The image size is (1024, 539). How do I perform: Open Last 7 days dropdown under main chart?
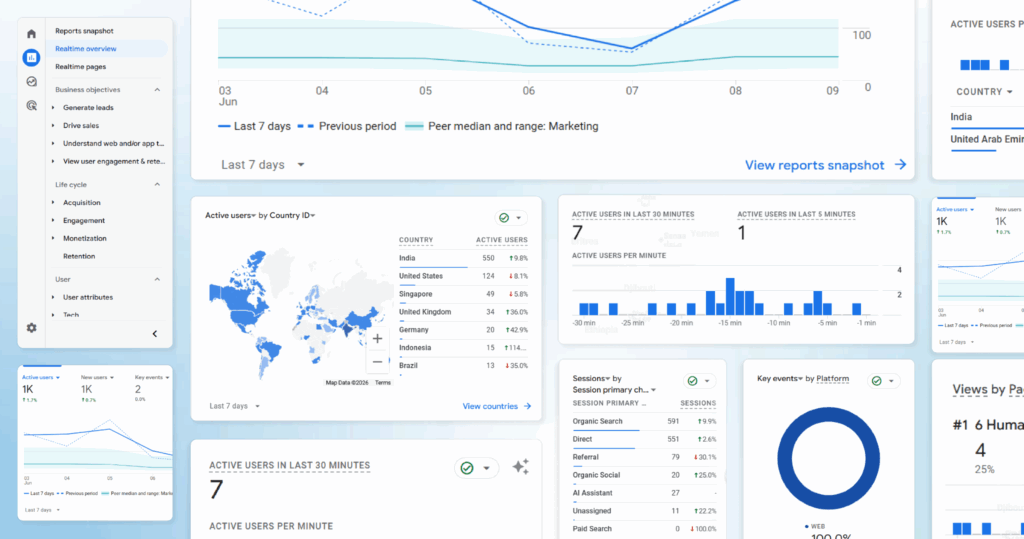click(x=263, y=165)
